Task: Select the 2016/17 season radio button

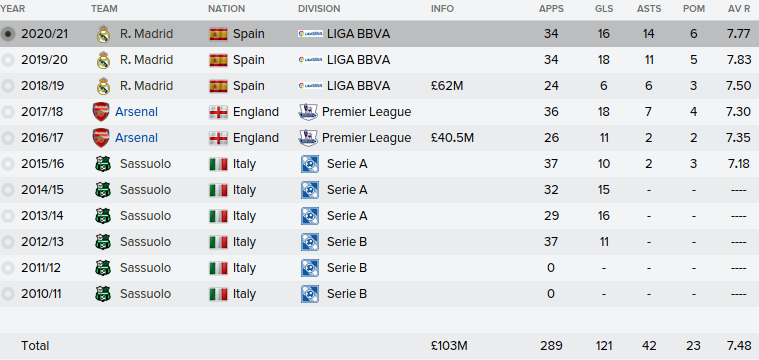Action: click(8, 138)
